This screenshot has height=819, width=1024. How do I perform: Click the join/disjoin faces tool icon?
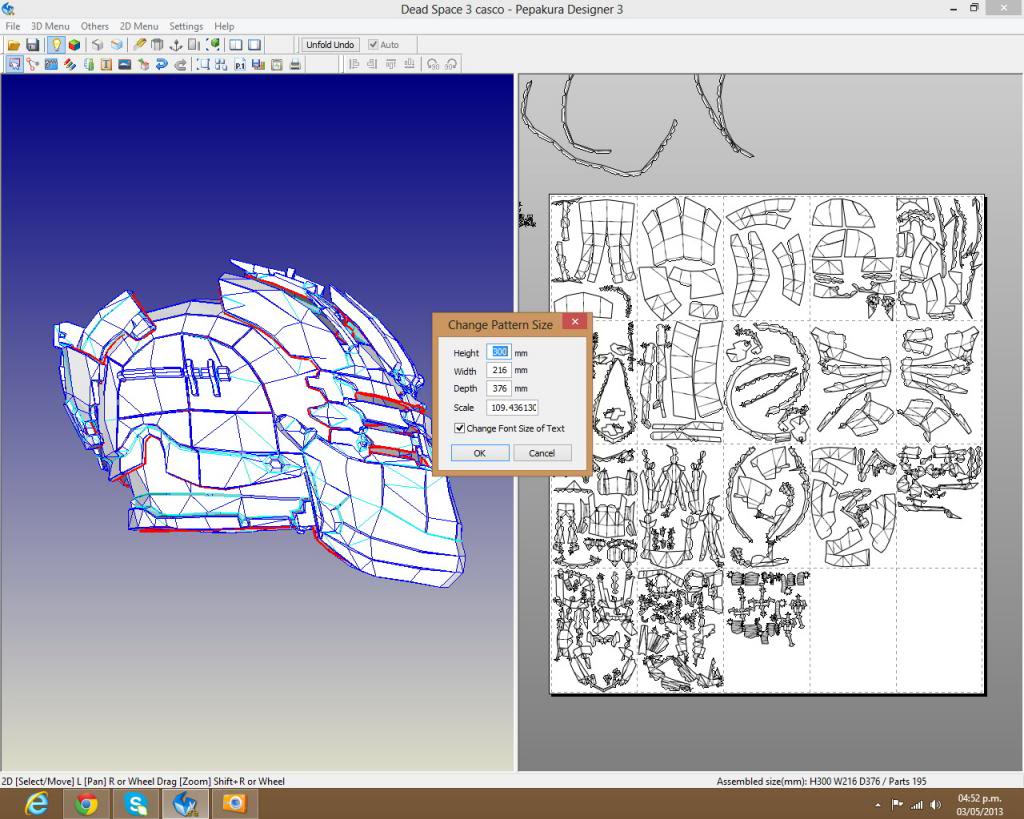33,64
